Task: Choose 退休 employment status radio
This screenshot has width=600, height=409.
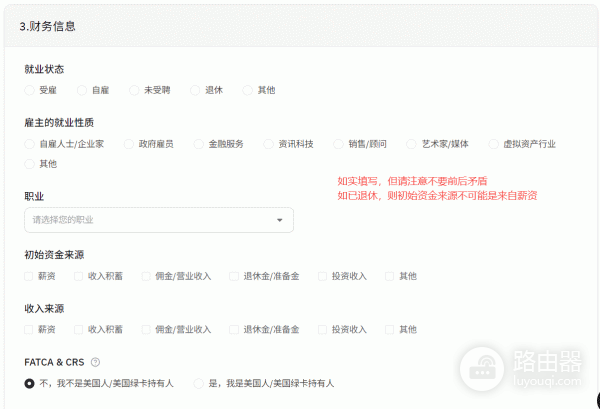Action: coord(195,90)
